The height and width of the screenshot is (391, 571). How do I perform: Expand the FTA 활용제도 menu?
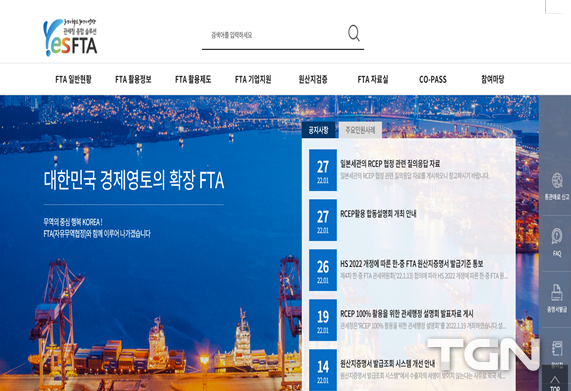point(193,79)
